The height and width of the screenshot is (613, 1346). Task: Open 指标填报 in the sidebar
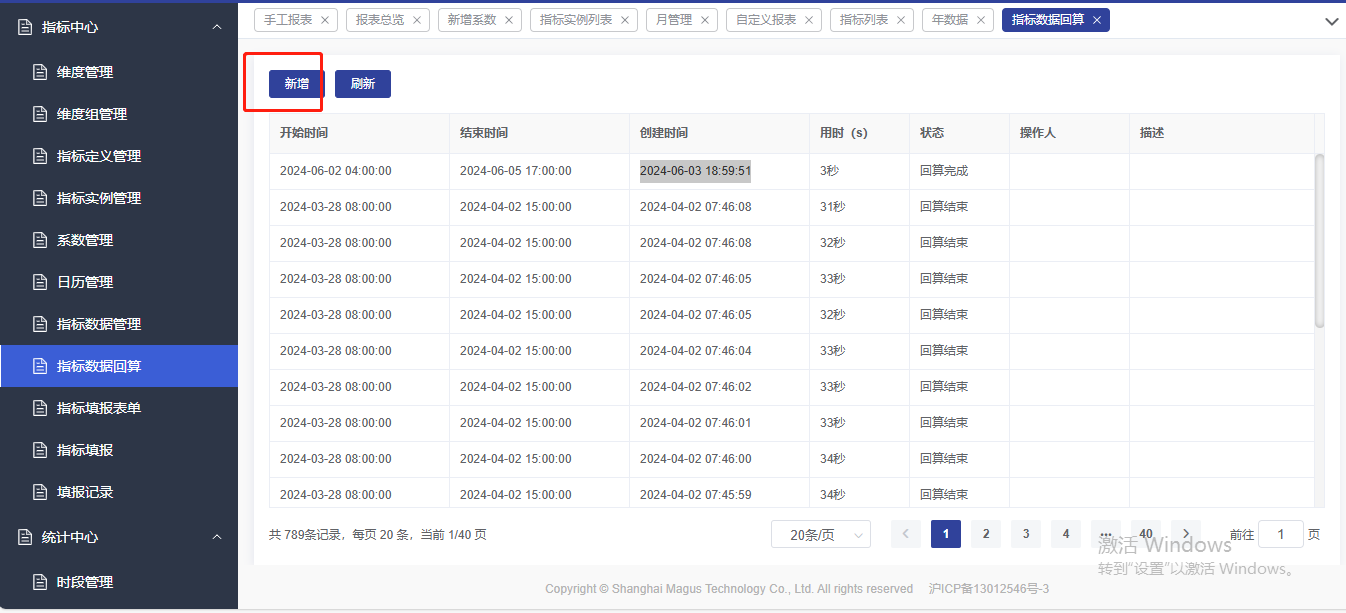(85, 450)
